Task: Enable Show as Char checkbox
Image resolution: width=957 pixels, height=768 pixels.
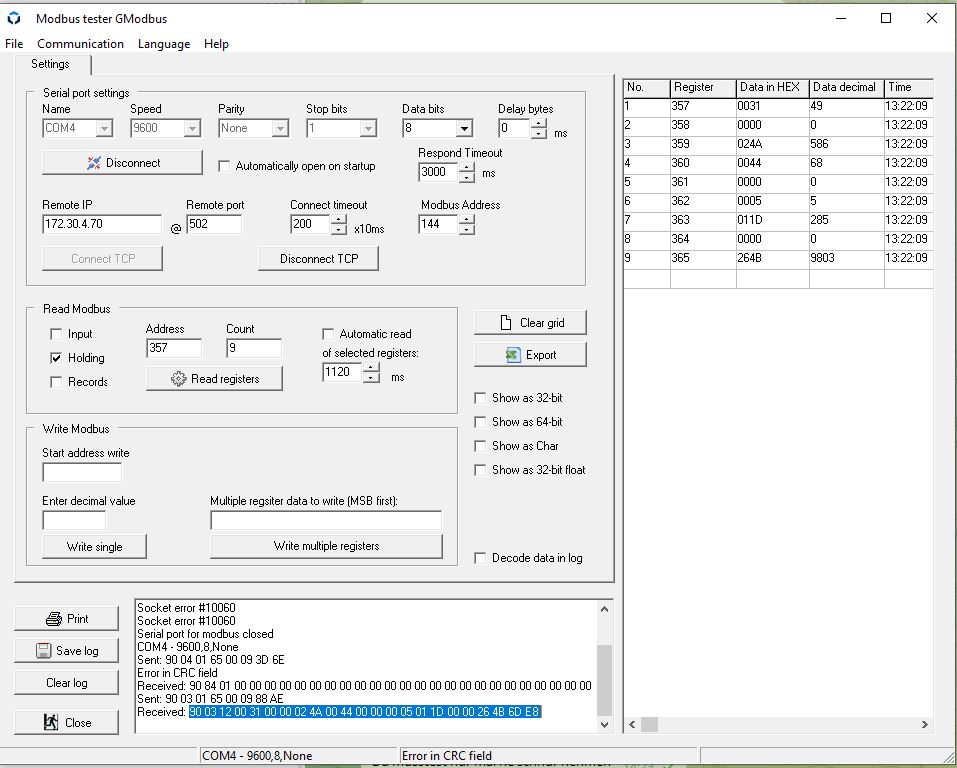Action: pos(480,446)
